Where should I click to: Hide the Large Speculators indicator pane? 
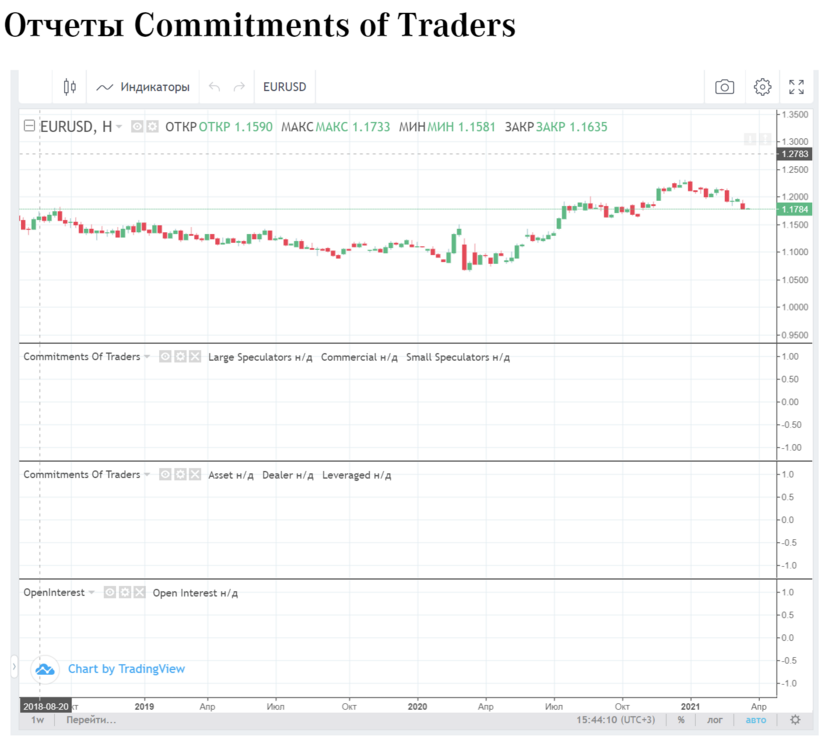click(x=165, y=357)
